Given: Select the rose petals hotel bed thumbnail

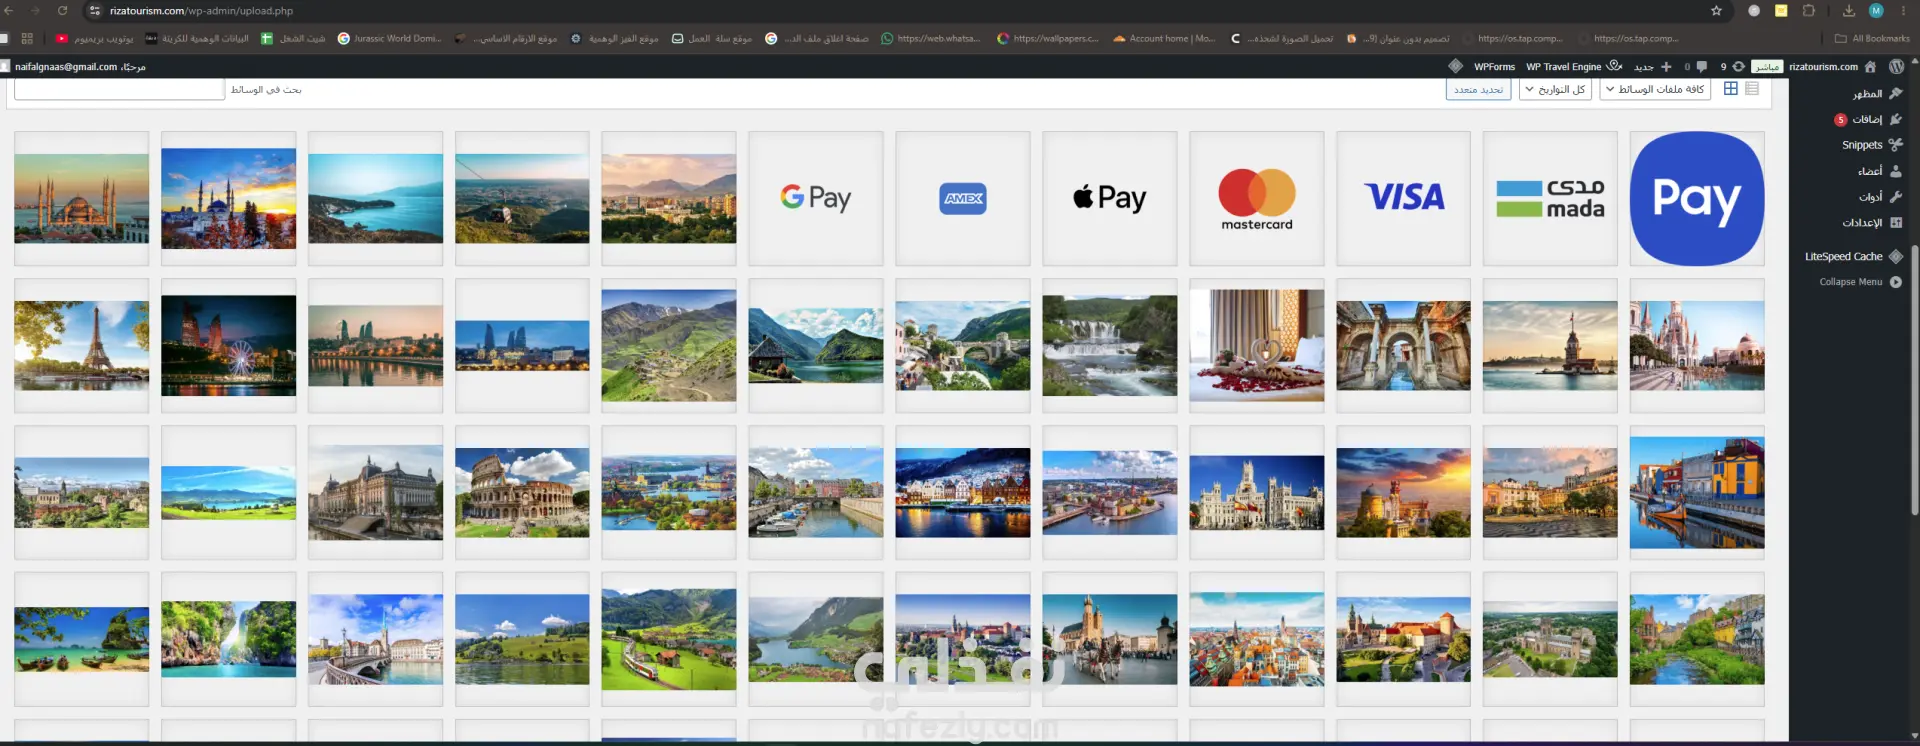Looking at the screenshot, I should tap(1257, 345).
